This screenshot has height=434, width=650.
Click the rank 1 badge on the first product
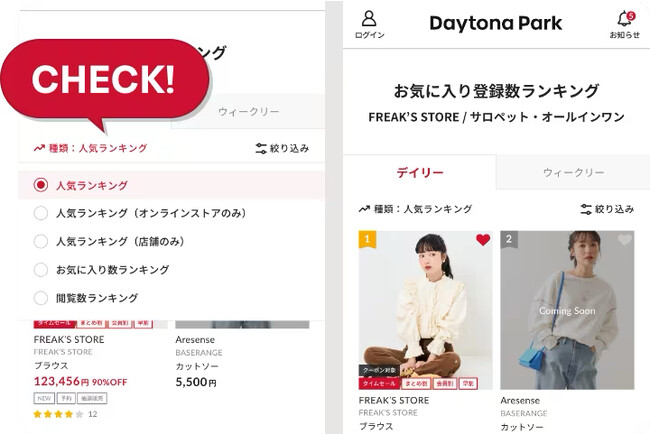(367, 239)
